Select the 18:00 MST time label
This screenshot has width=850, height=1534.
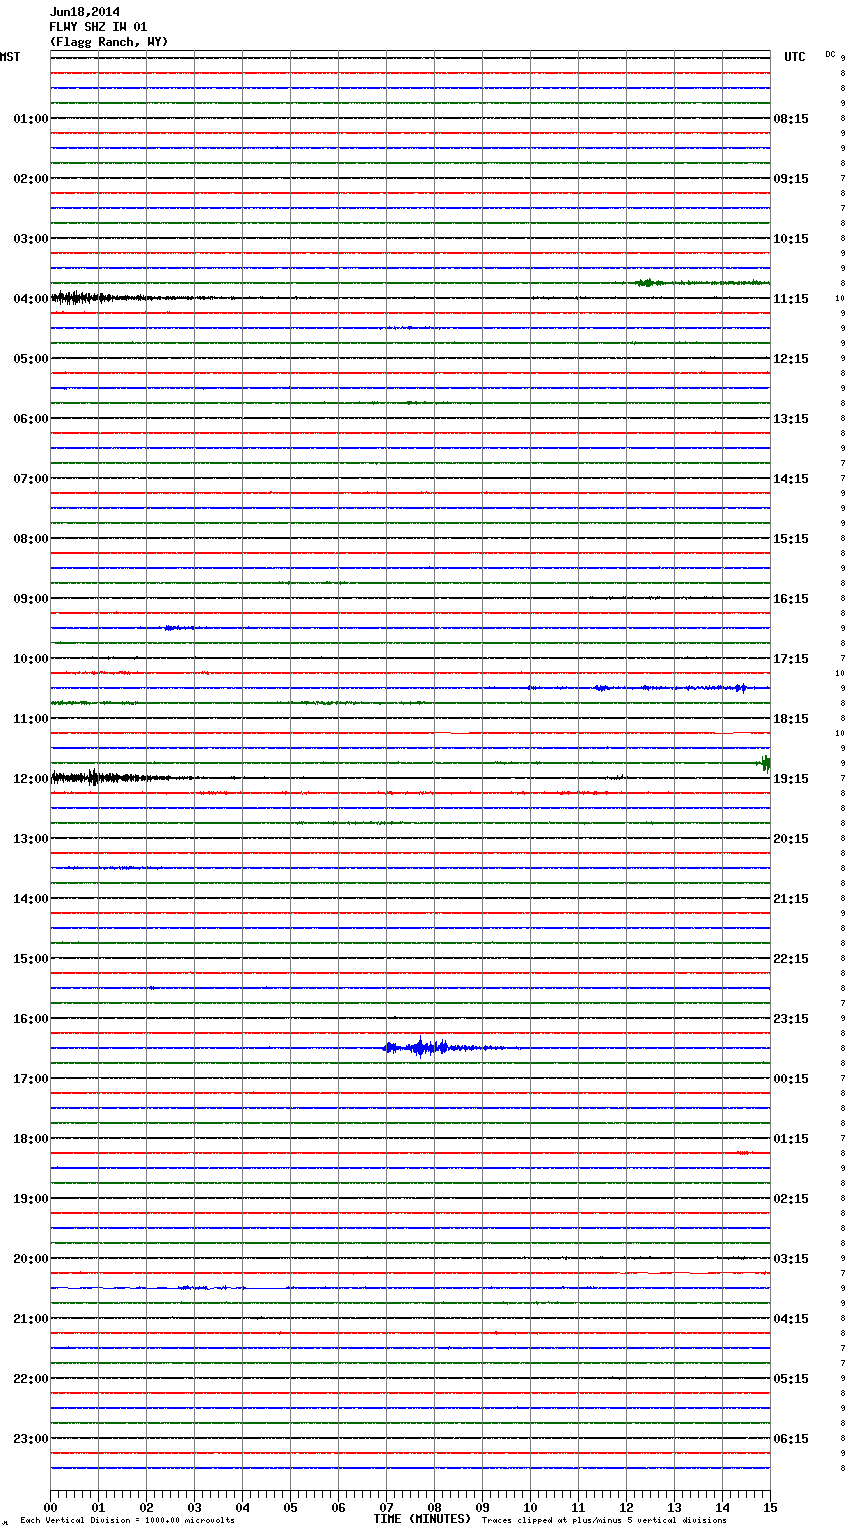(x=31, y=1139)
